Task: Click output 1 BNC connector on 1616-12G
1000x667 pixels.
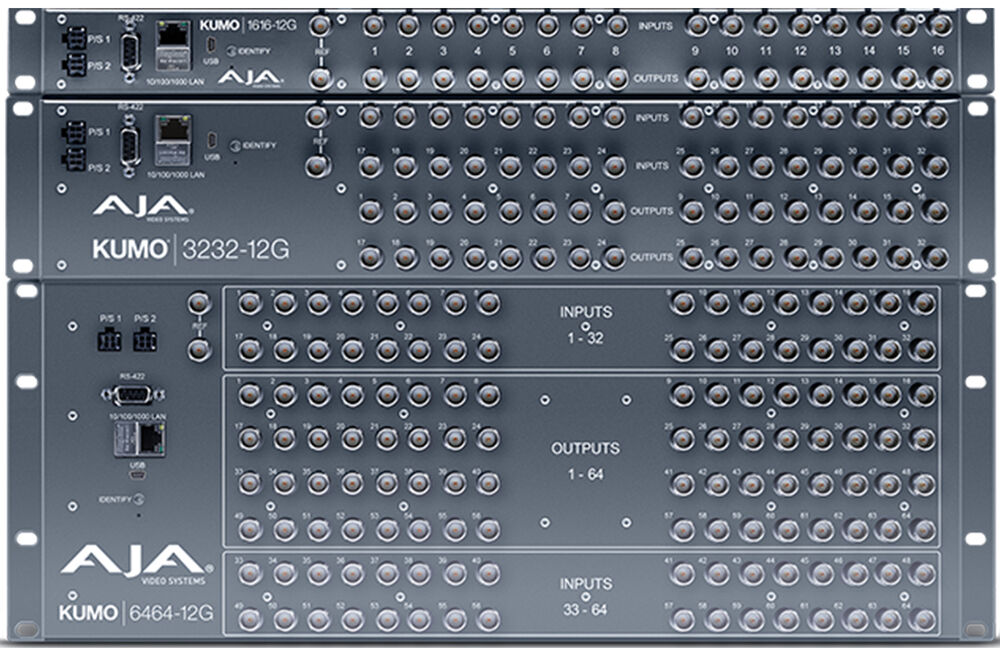Action: [x=374, y=79]
